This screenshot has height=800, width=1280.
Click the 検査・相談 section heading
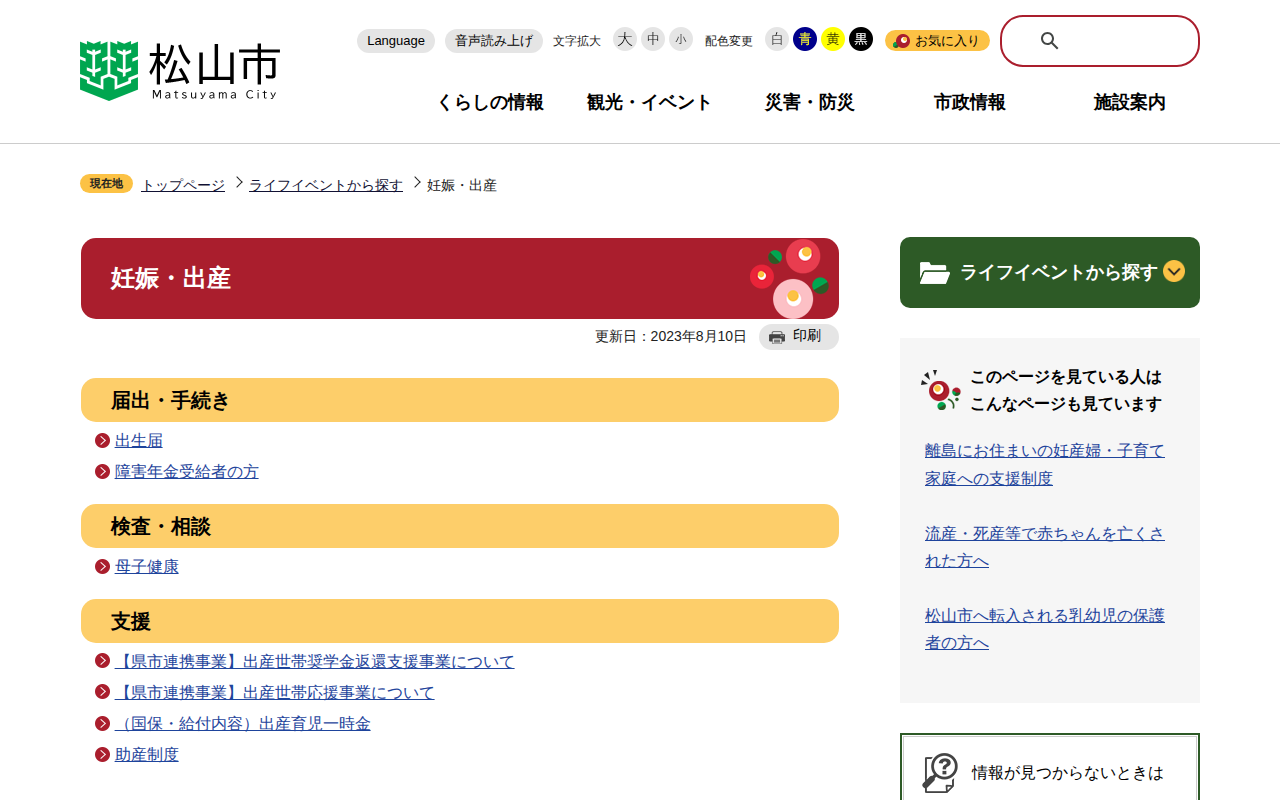(x=460, y=526)
